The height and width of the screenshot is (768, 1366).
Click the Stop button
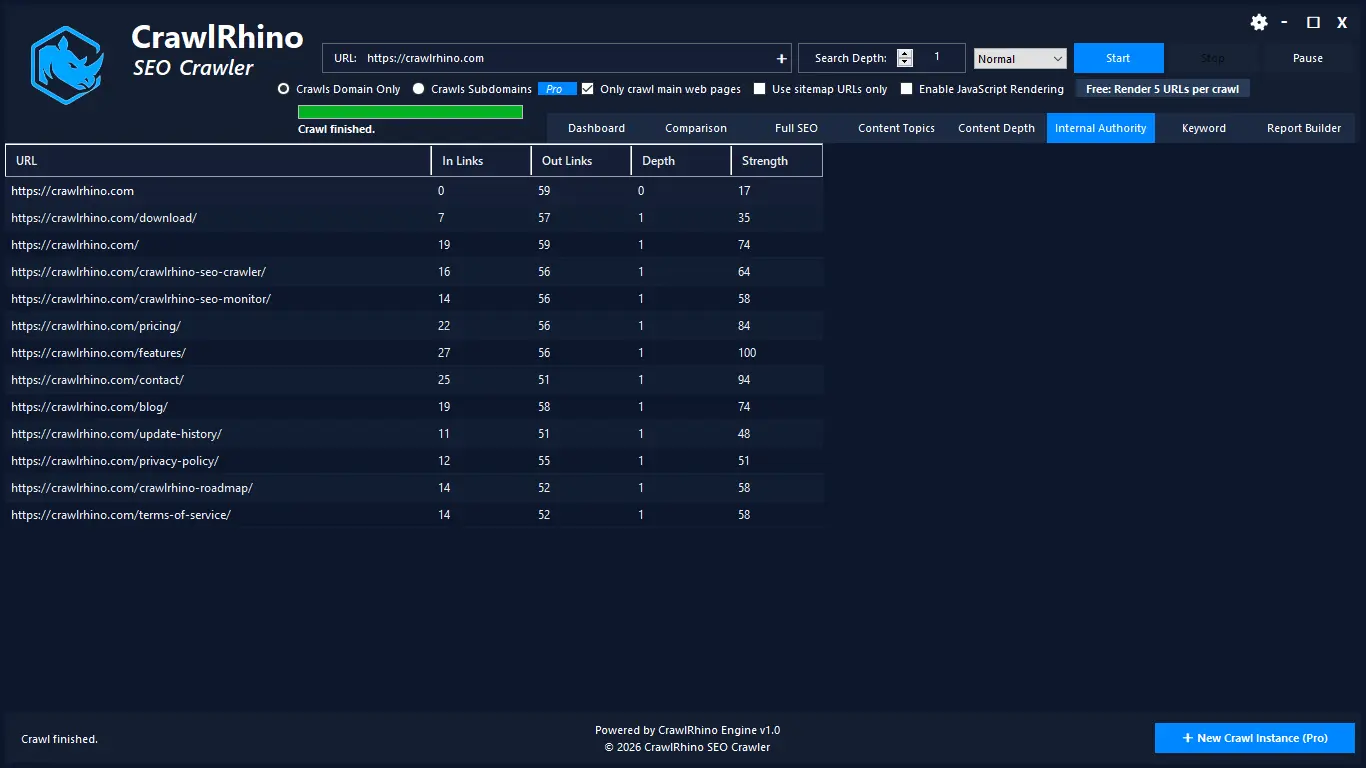click(x=1212, y=58)
